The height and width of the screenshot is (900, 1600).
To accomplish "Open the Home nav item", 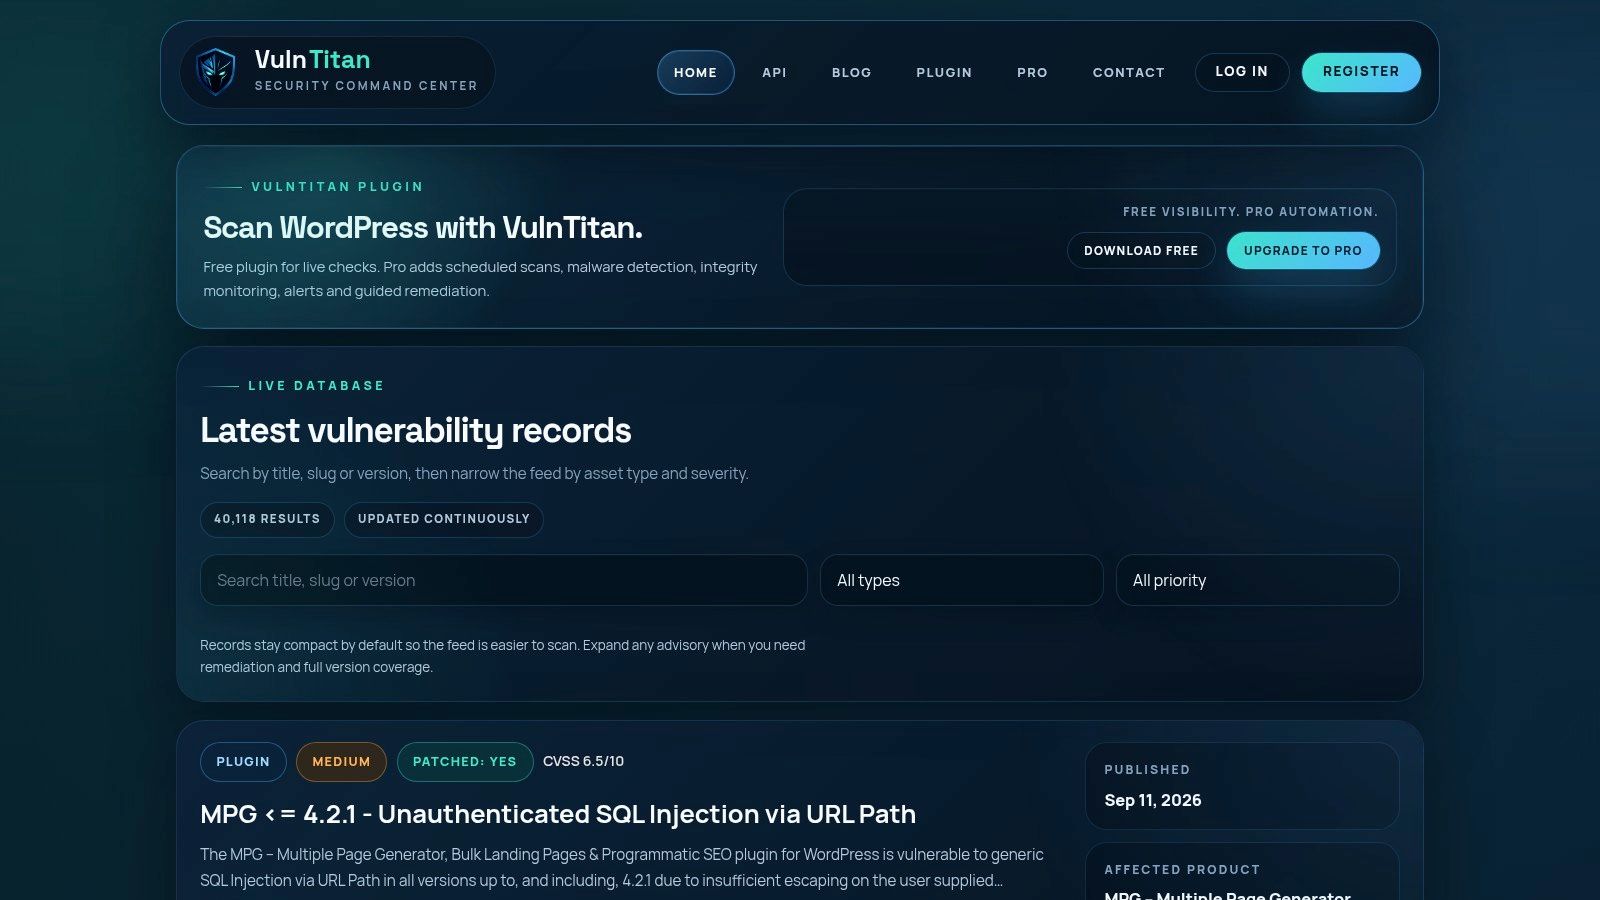I will [x=695, y=72].
